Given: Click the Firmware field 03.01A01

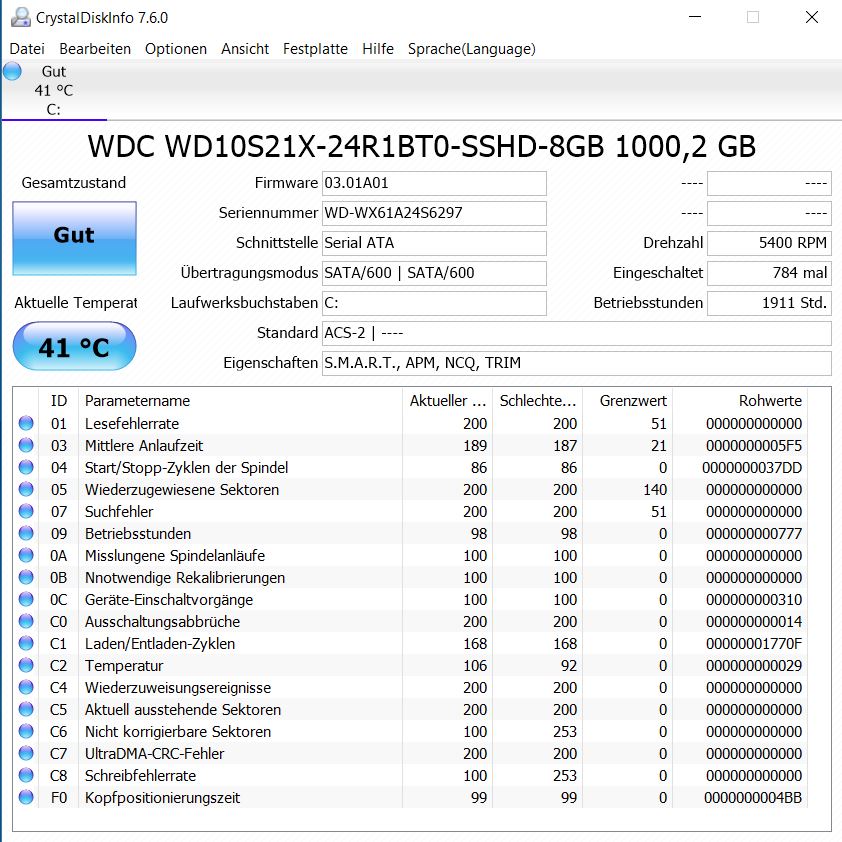Looking at the screenshot, I should point(434,183).
